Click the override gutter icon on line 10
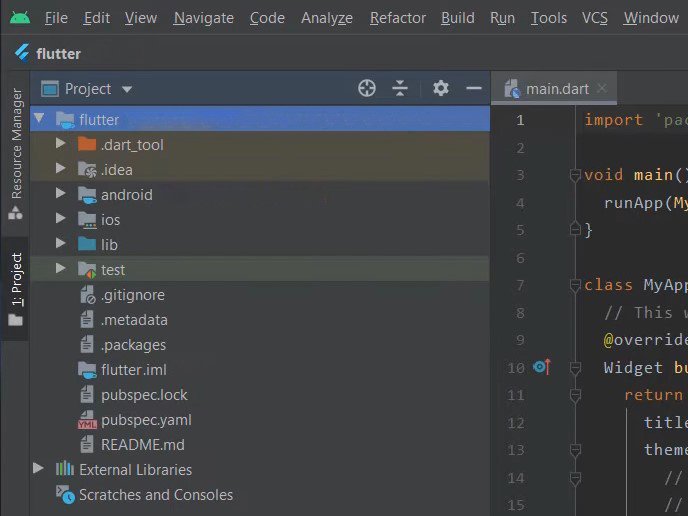This screenshot has width=688, height=516. point(542,367)
